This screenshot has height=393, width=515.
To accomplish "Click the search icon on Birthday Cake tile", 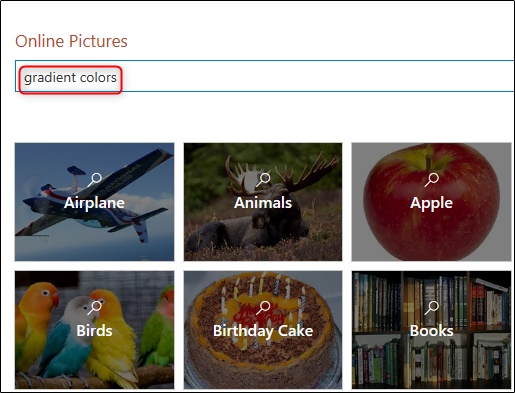I will coord(263,308).
